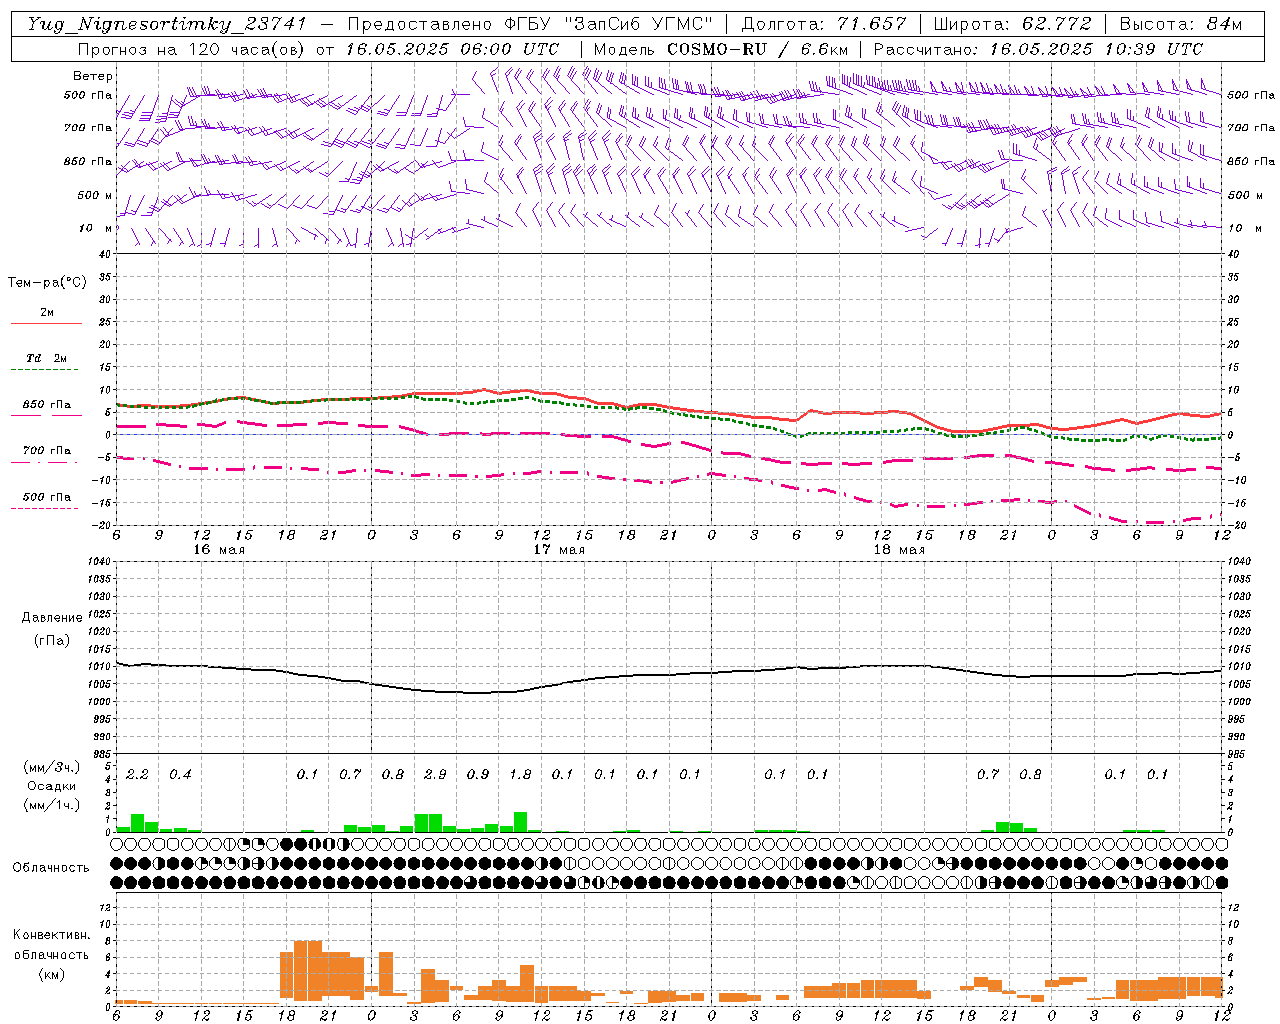This screenshot has height=1024, width=1280.
Task: Click the Ветер wind panel label
Action: (x=93, y=76)
